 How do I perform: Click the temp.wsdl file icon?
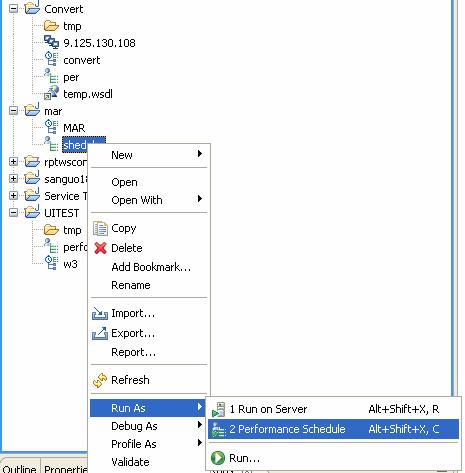[x=51, y=93]
